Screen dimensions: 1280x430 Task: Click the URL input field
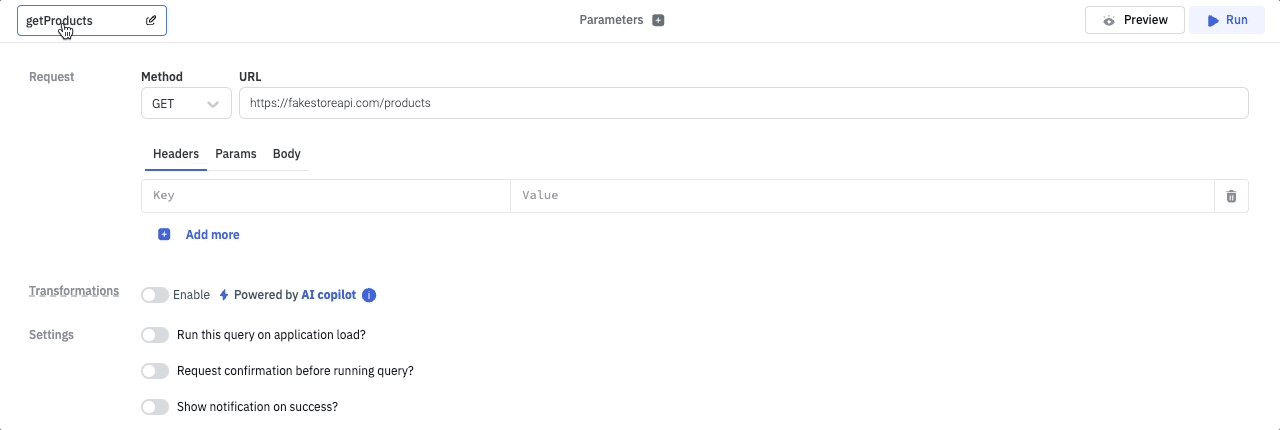click(x=743, y=103)
